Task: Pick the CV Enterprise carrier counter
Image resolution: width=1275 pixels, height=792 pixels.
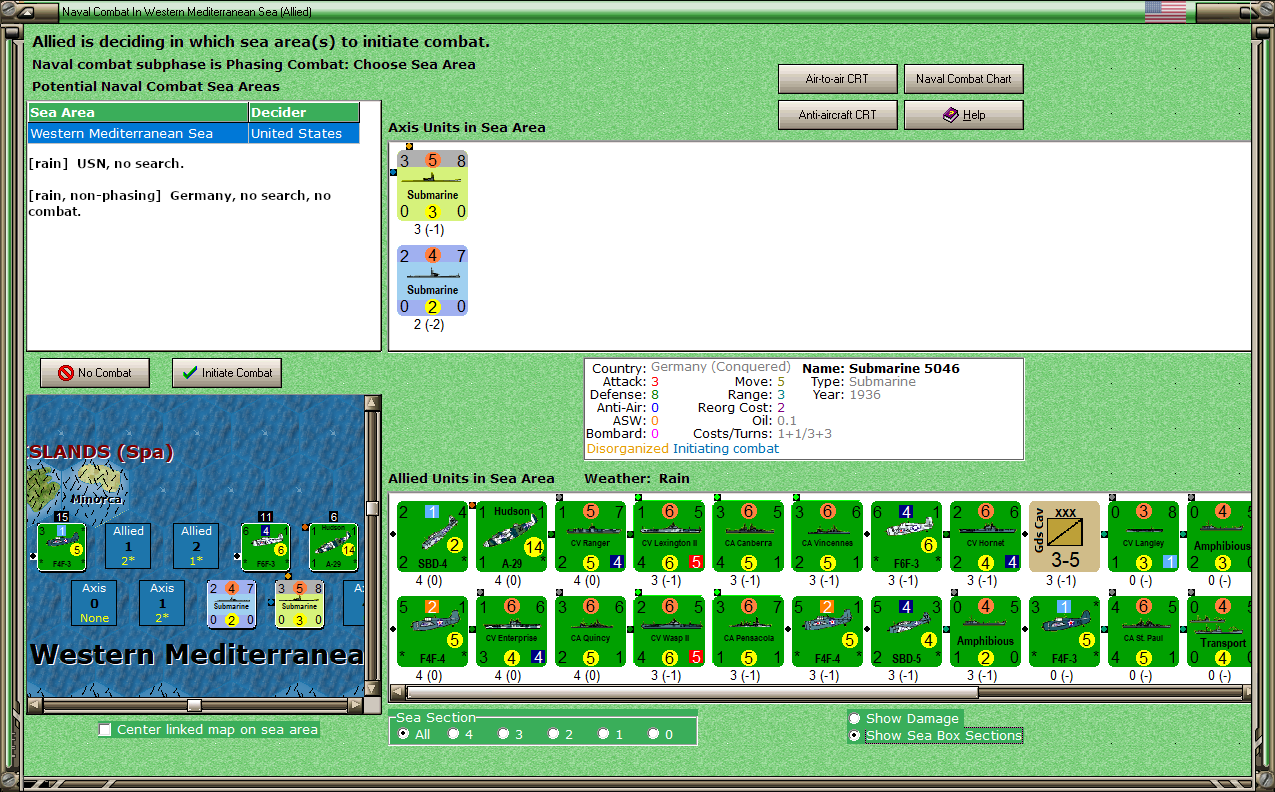Action: pos(511,632)
